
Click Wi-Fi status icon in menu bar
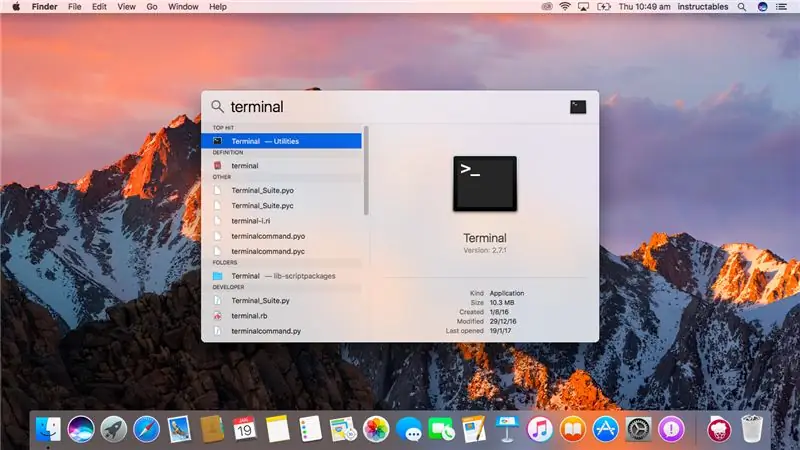pos(564,7)
